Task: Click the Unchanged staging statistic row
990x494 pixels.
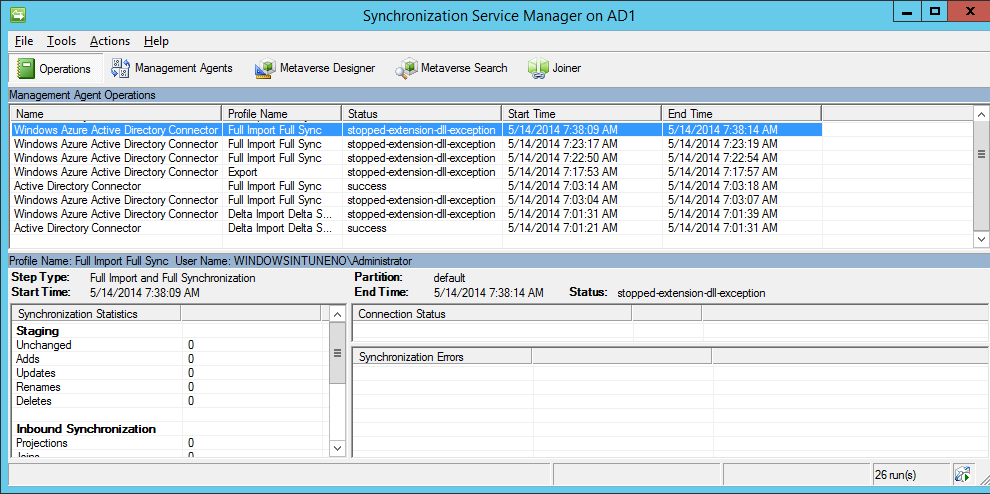Action: (x=170, y=345)
